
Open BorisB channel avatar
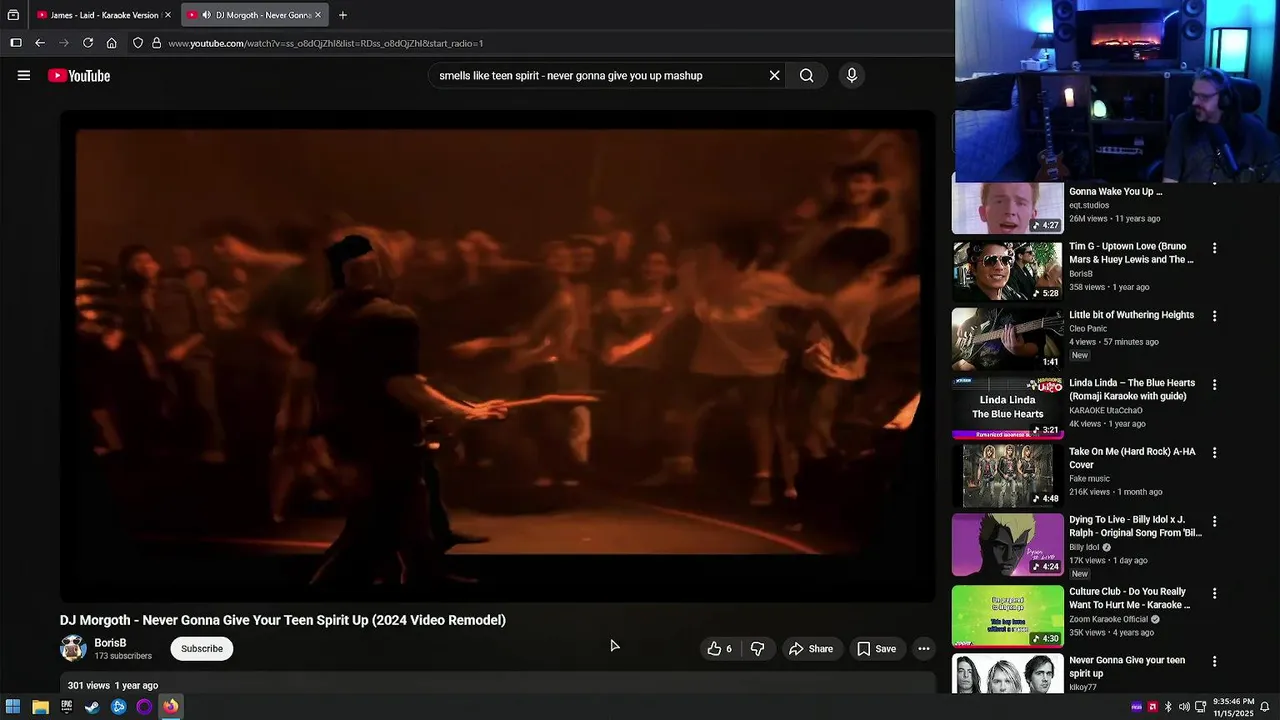click(x=73, y=648)
